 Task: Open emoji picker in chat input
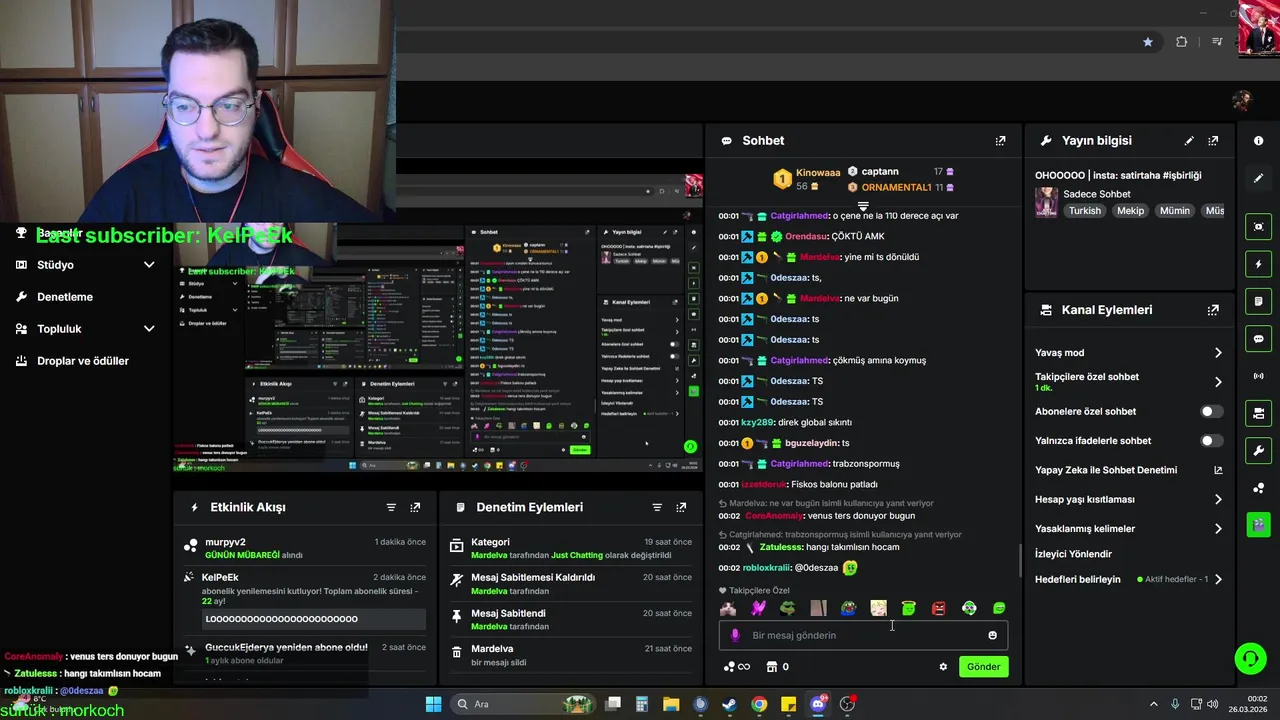click(992, 635)
